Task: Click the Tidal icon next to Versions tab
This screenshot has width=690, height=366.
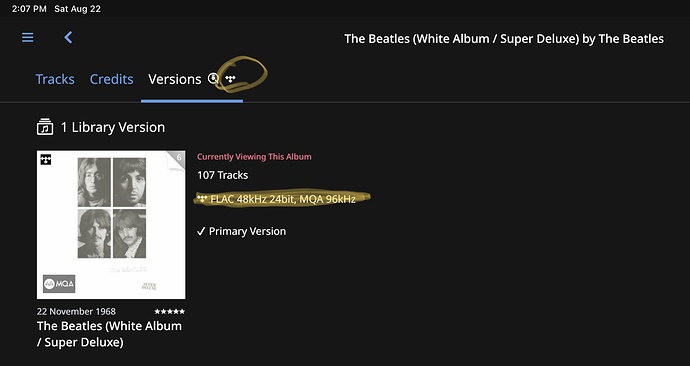Action: [x=231, y=79]
